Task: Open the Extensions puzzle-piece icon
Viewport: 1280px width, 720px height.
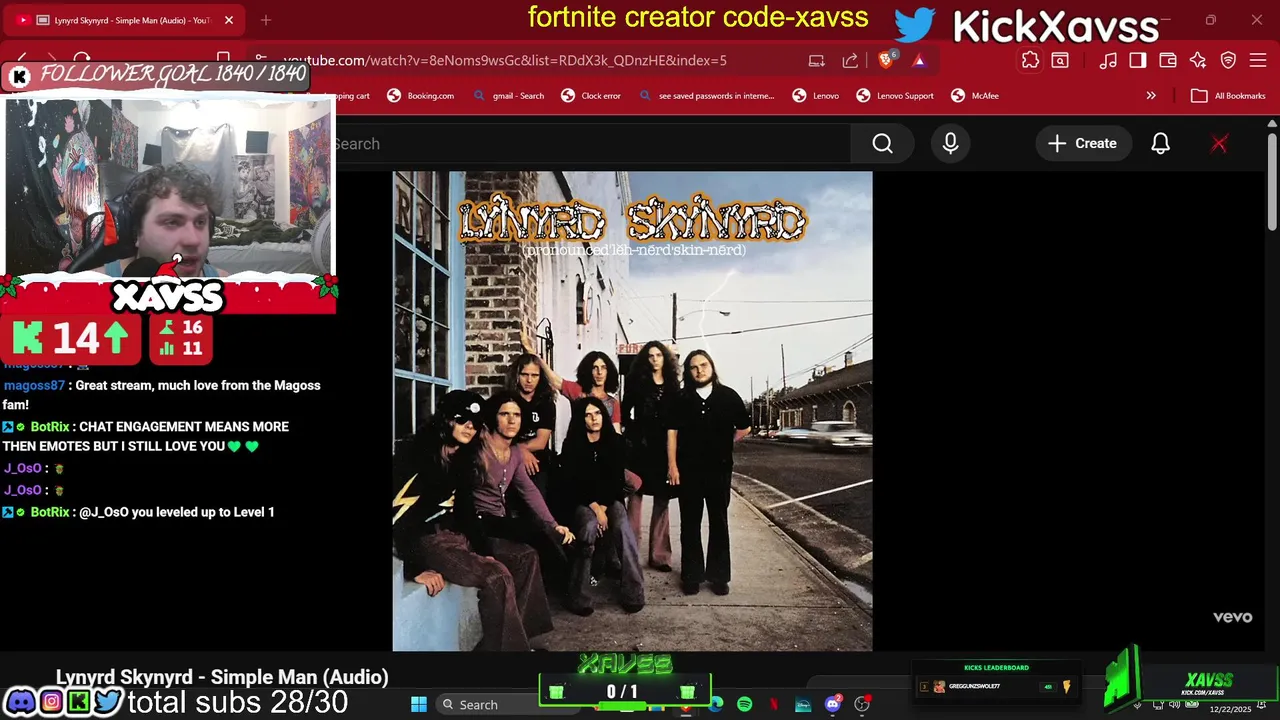Action: point(1030,60)
